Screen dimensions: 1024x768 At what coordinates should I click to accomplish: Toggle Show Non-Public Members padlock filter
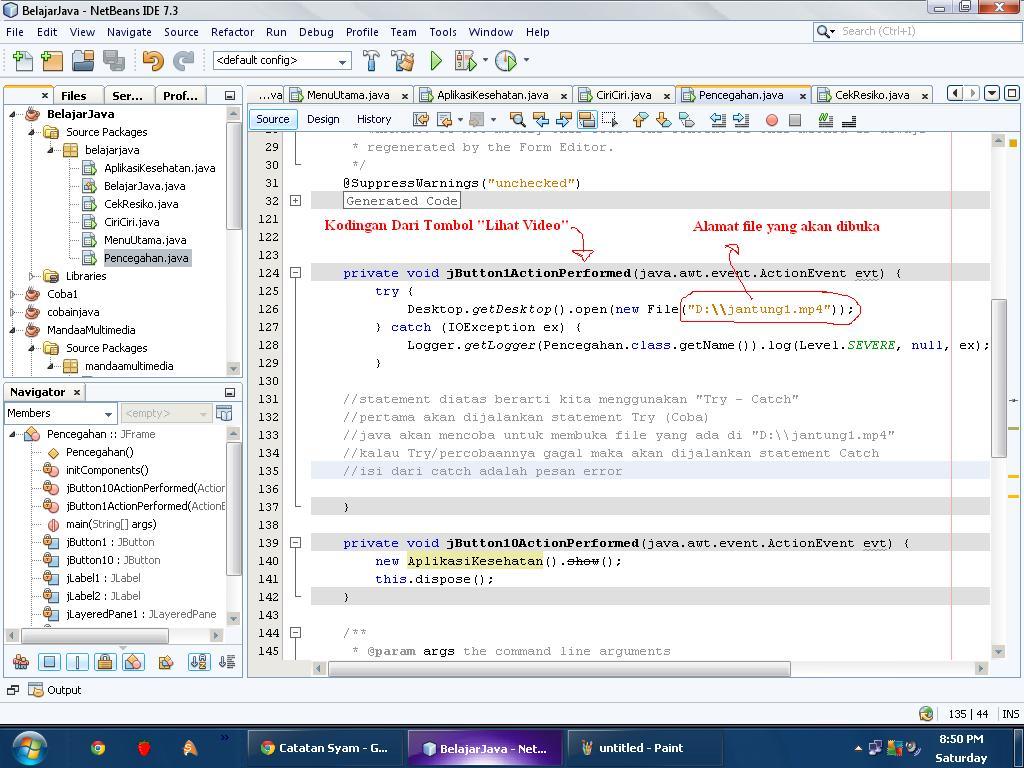coord(104,662)
